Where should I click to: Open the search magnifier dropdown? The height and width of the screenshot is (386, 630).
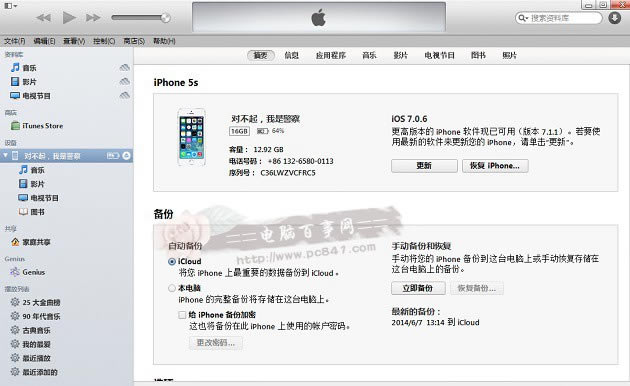(523, 18)
